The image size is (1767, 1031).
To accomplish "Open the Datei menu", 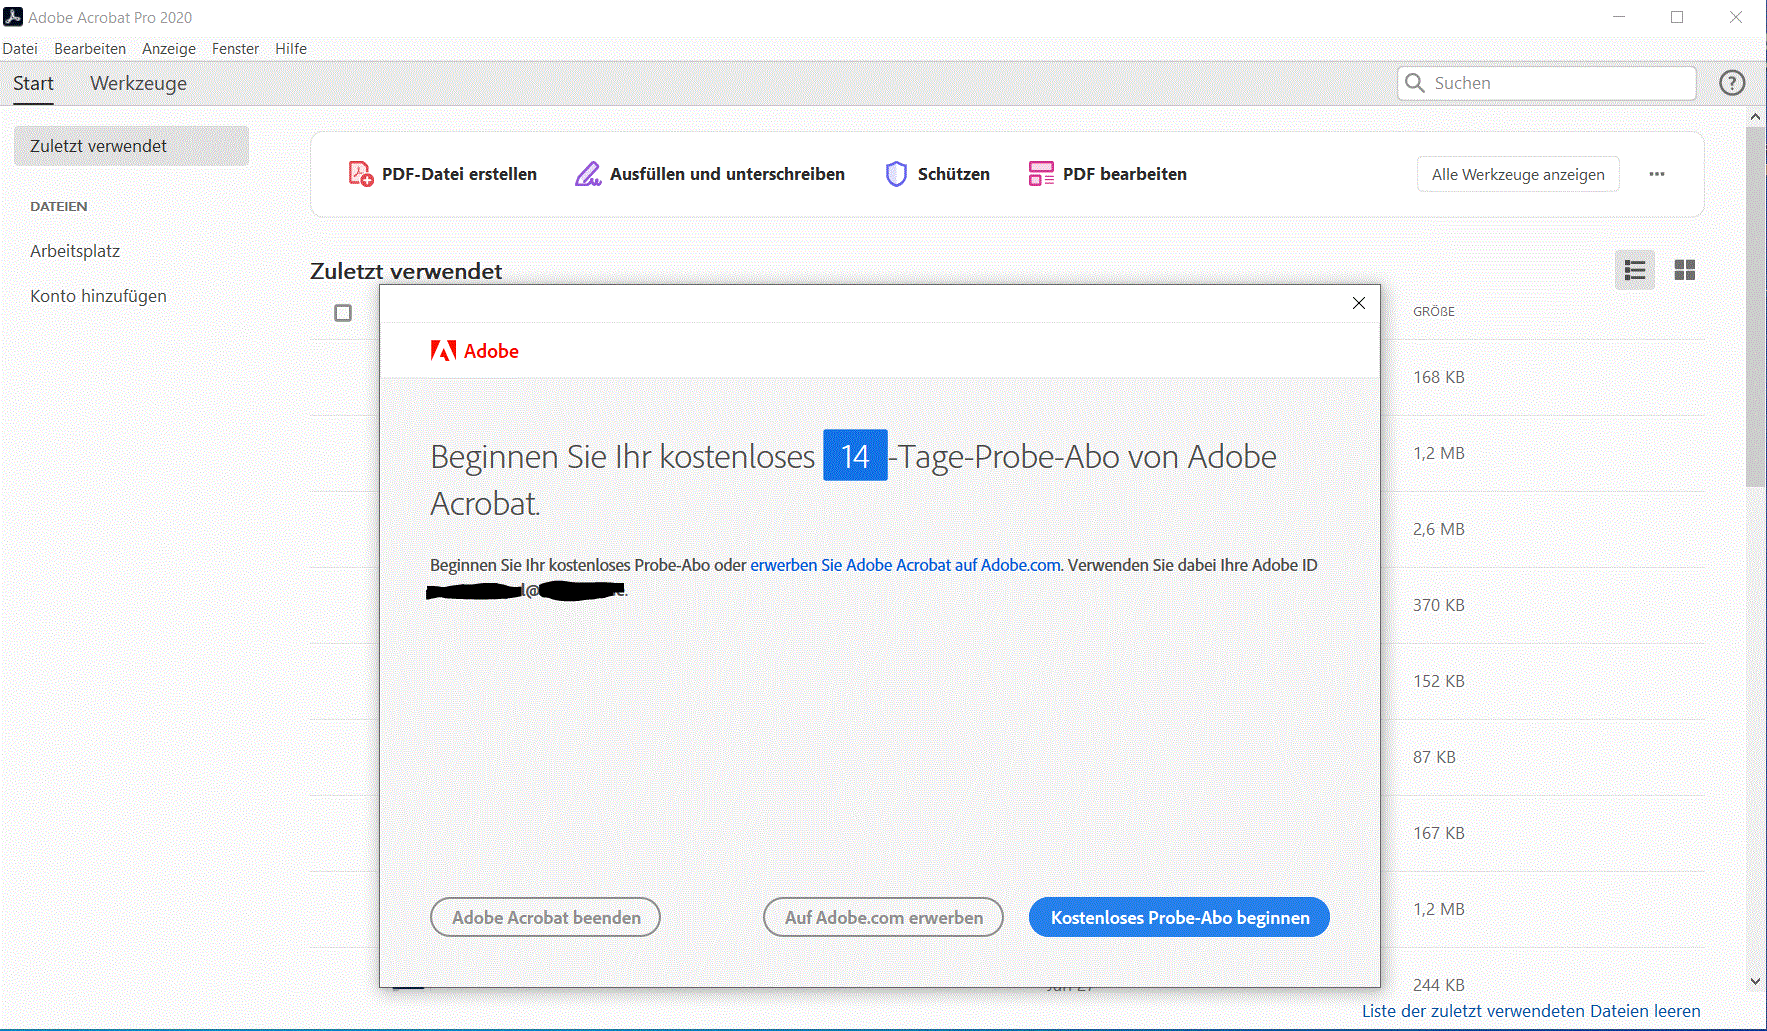I will (20, 49).
